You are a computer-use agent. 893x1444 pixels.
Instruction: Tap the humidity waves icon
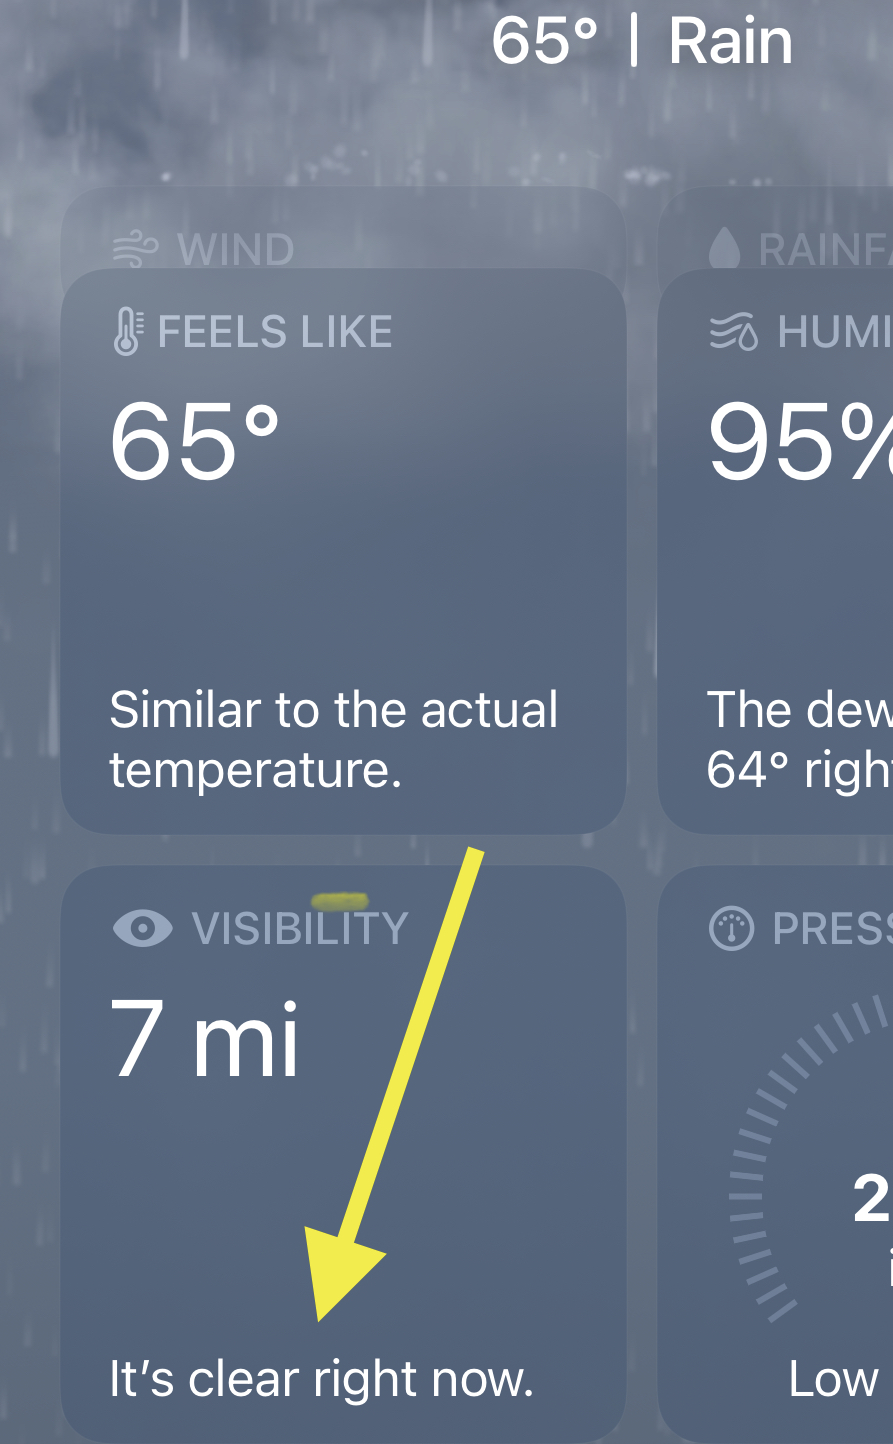(x=733, y=333)
